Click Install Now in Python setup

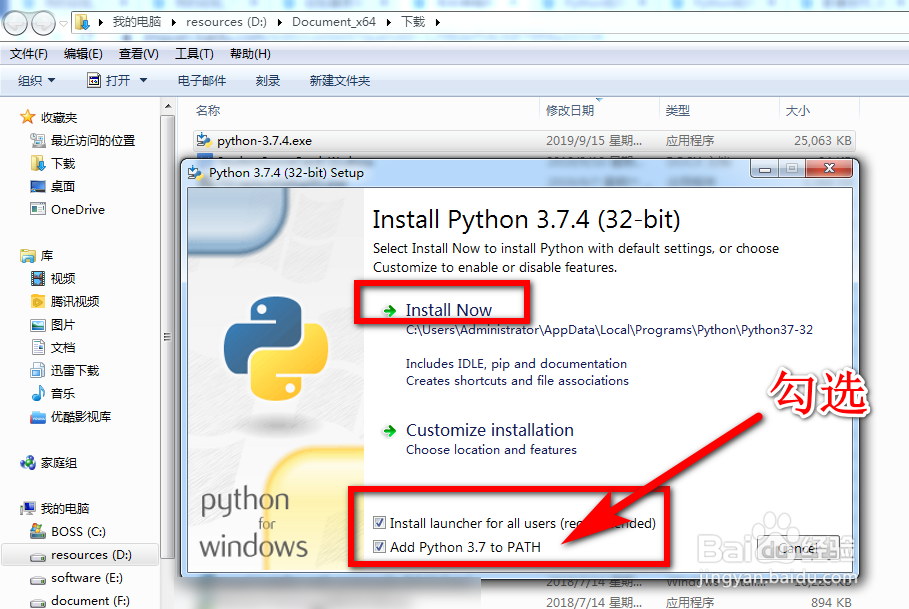(449, 310)
